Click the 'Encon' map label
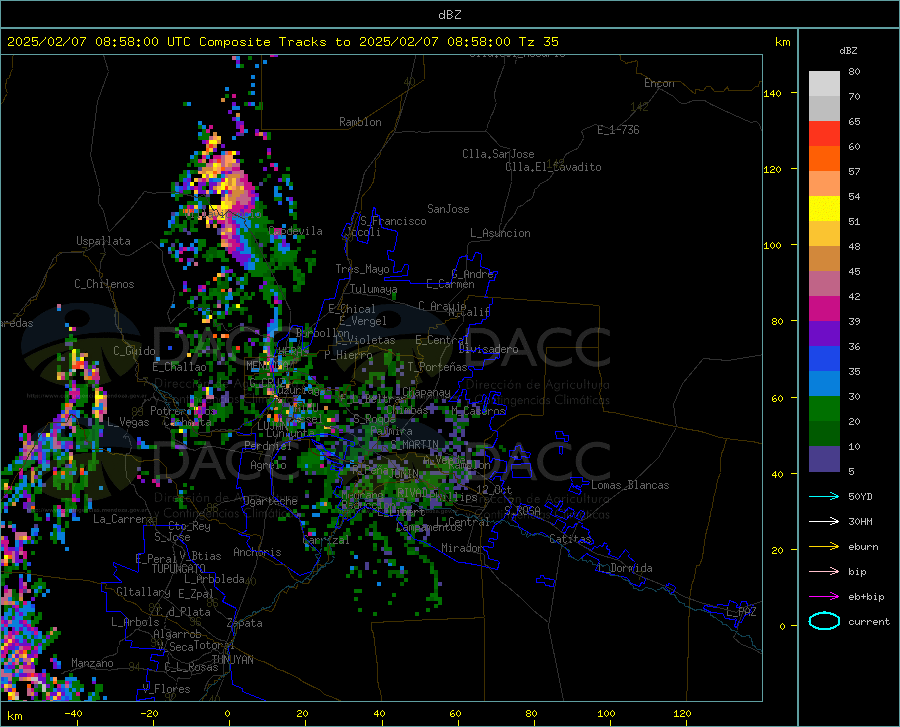The height and width of the screenshot is (727, 900). 659,83
